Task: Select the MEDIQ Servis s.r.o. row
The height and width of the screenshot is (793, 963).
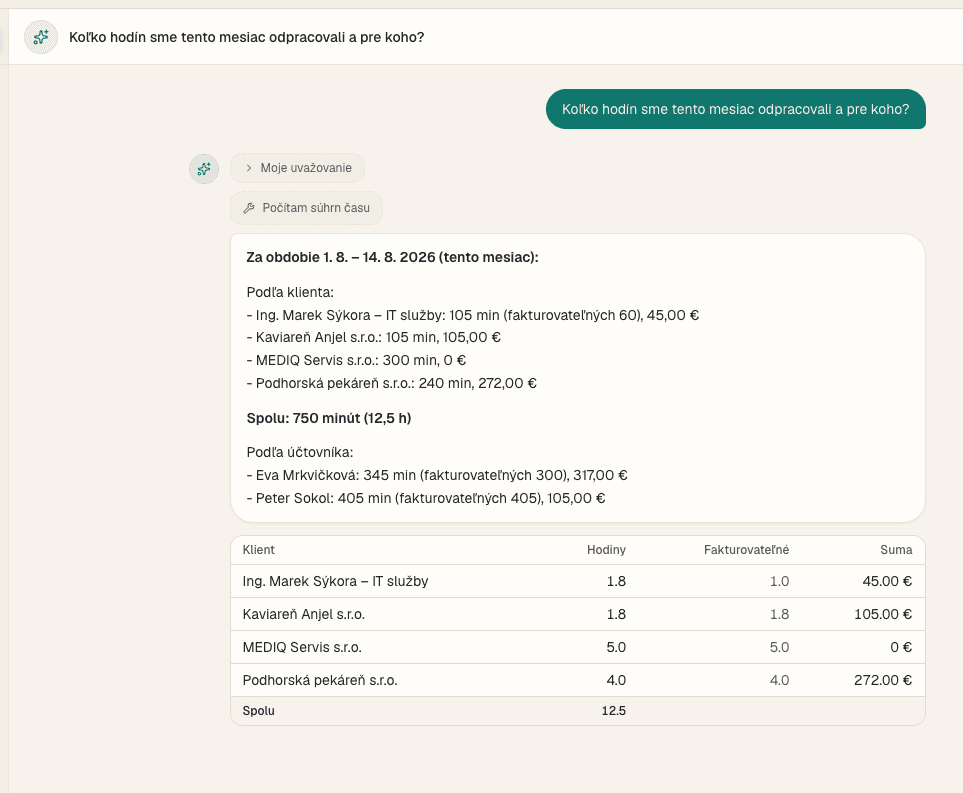Action: (578, 647)
